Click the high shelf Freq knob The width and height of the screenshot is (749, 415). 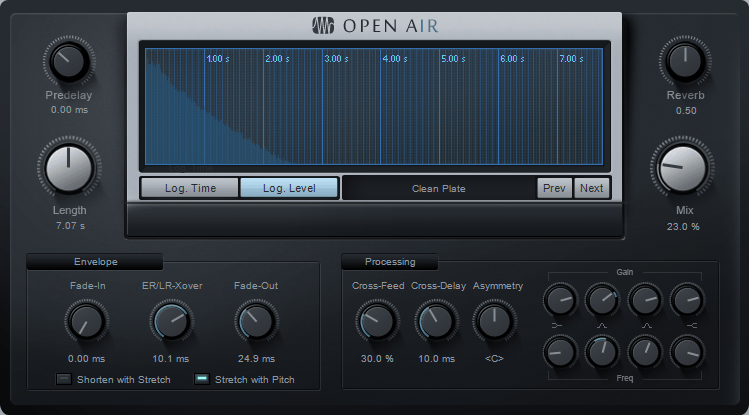point(687,352)
